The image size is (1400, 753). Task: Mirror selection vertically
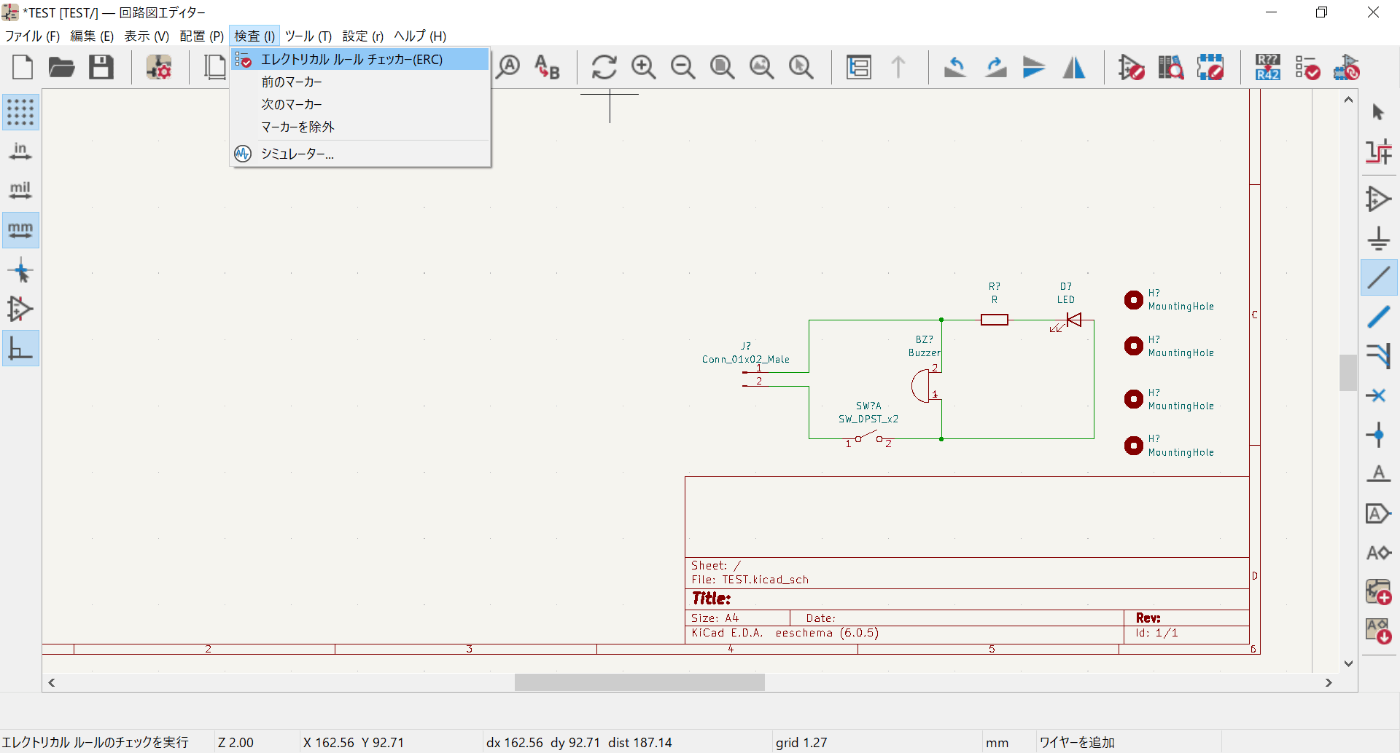click(1034, 67)
